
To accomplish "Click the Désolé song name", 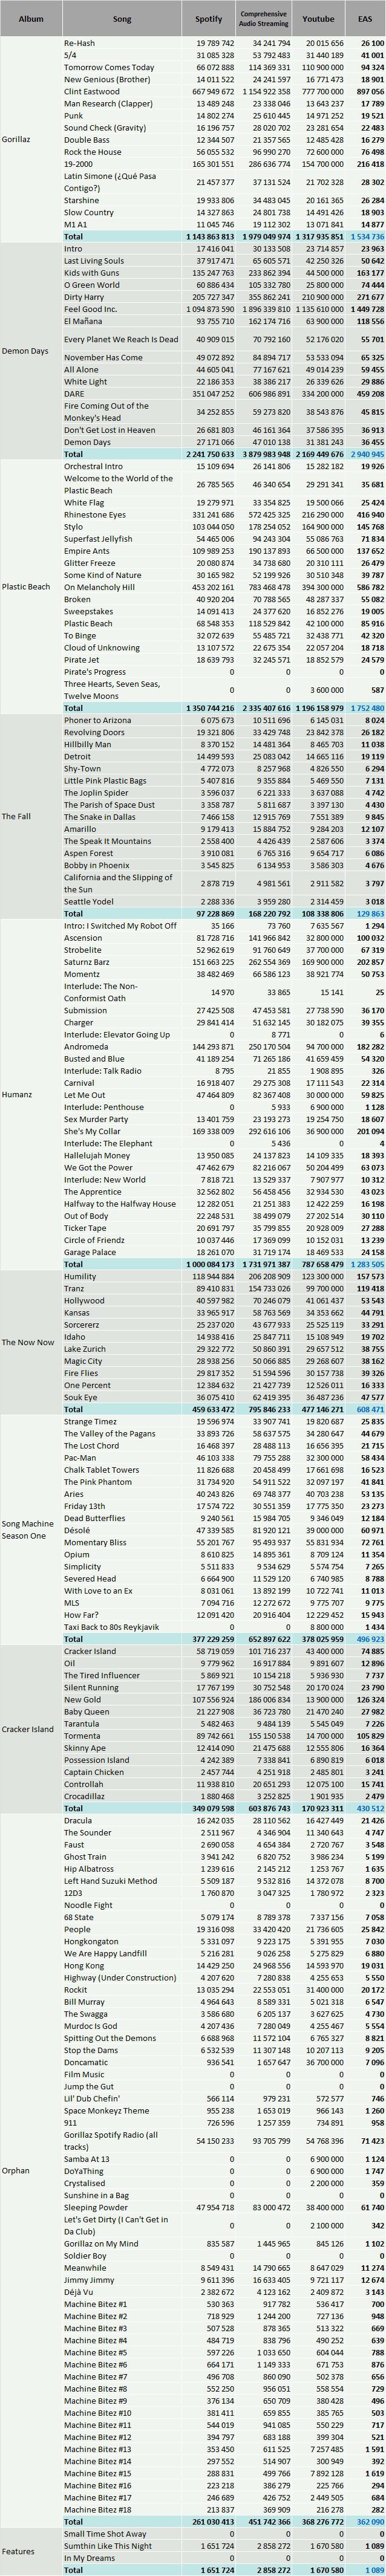I will pyautogui.click(x=77, y=1530).
